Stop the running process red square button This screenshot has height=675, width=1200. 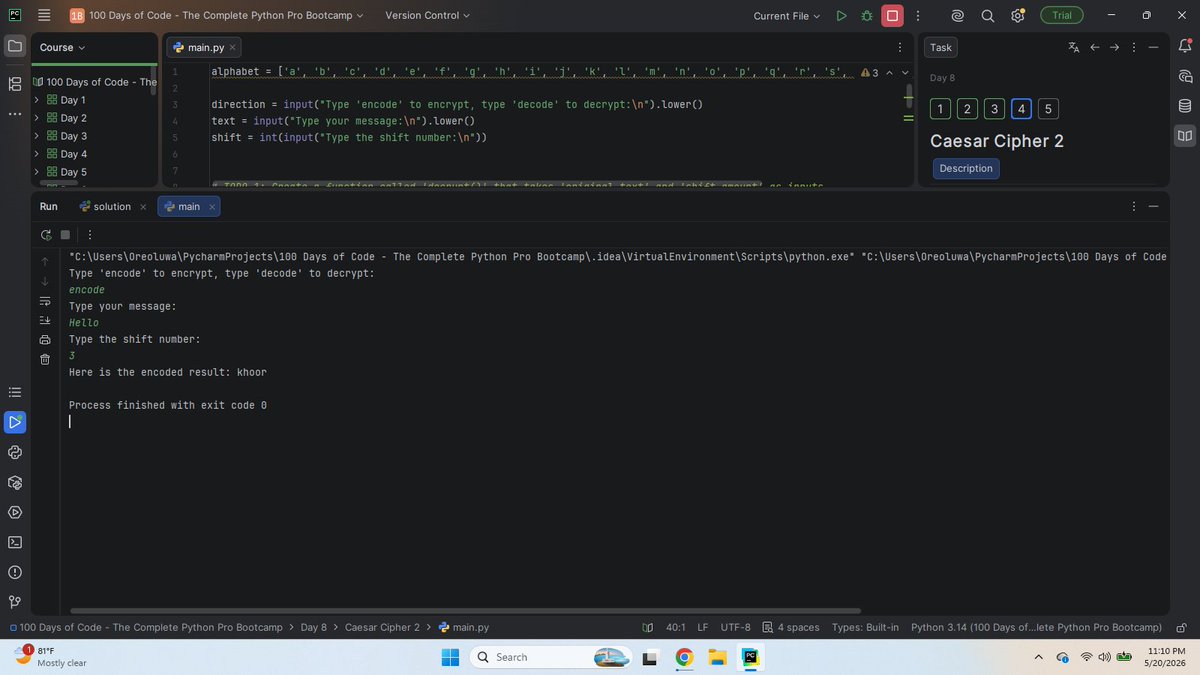point(892,16)
